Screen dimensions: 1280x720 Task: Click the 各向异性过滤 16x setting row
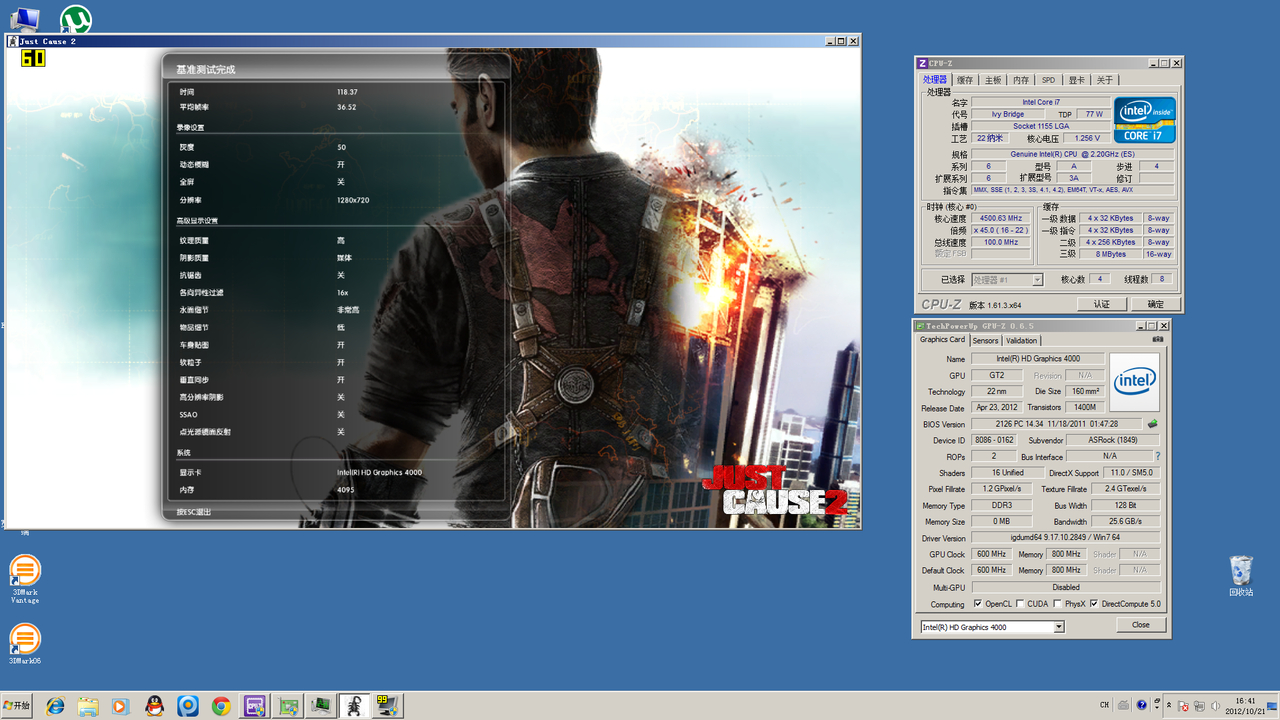coord(265,293)
